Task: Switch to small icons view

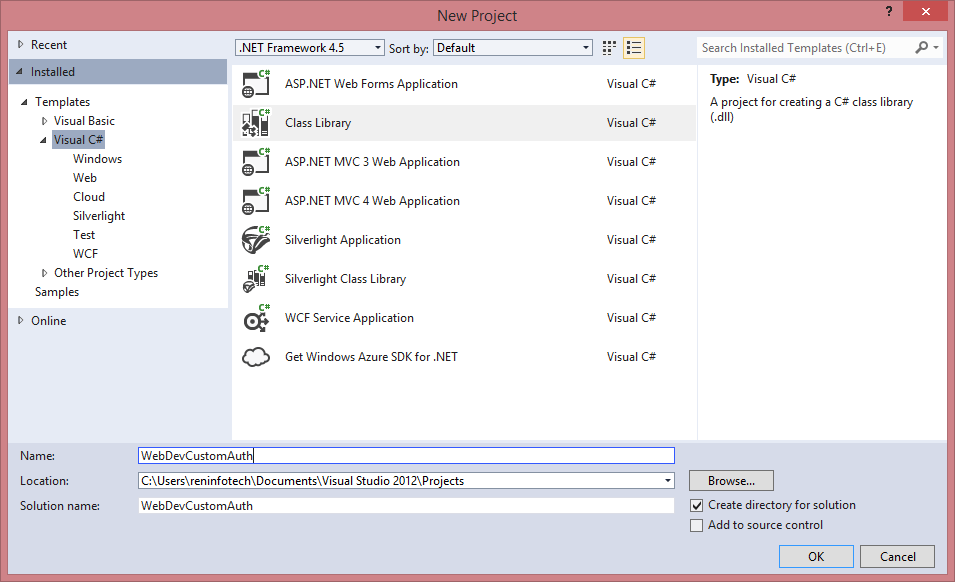Action: coord(609,48)
